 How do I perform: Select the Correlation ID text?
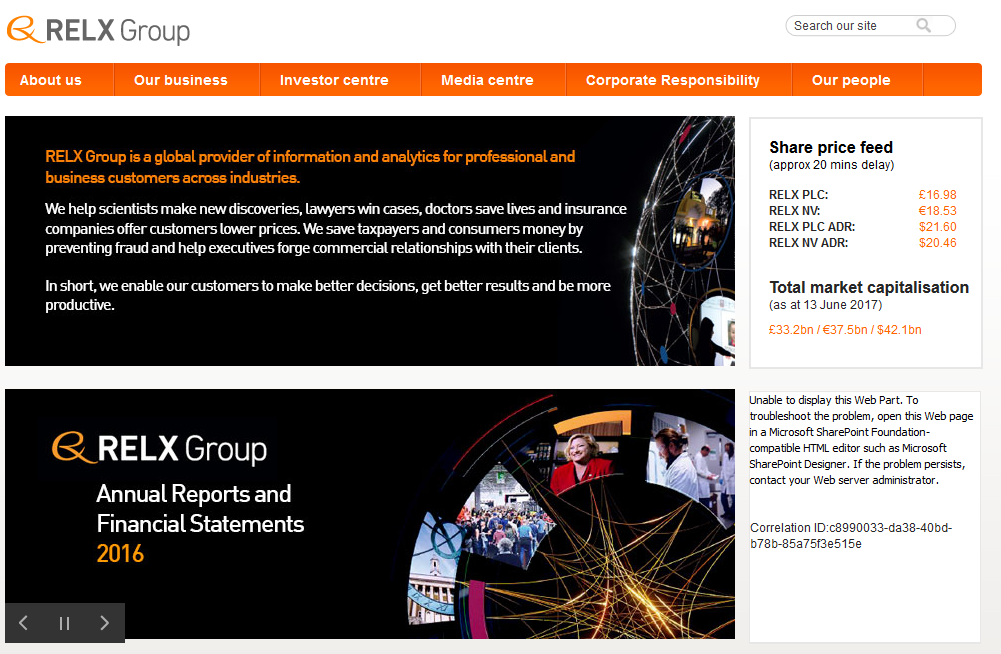pyautogui.click(x=851, y=536)
